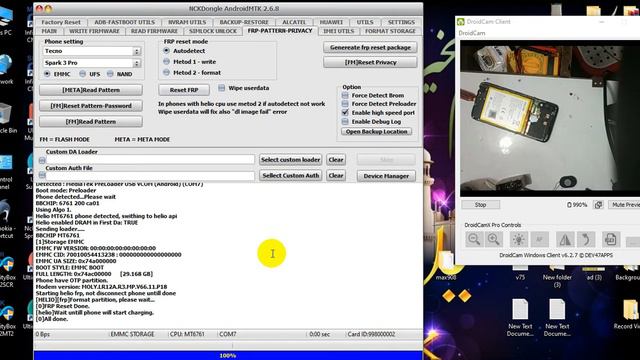Open the BACKUP-RESTORE tab
The height and width of the screenshot is (360, 640).
point(244,22)
